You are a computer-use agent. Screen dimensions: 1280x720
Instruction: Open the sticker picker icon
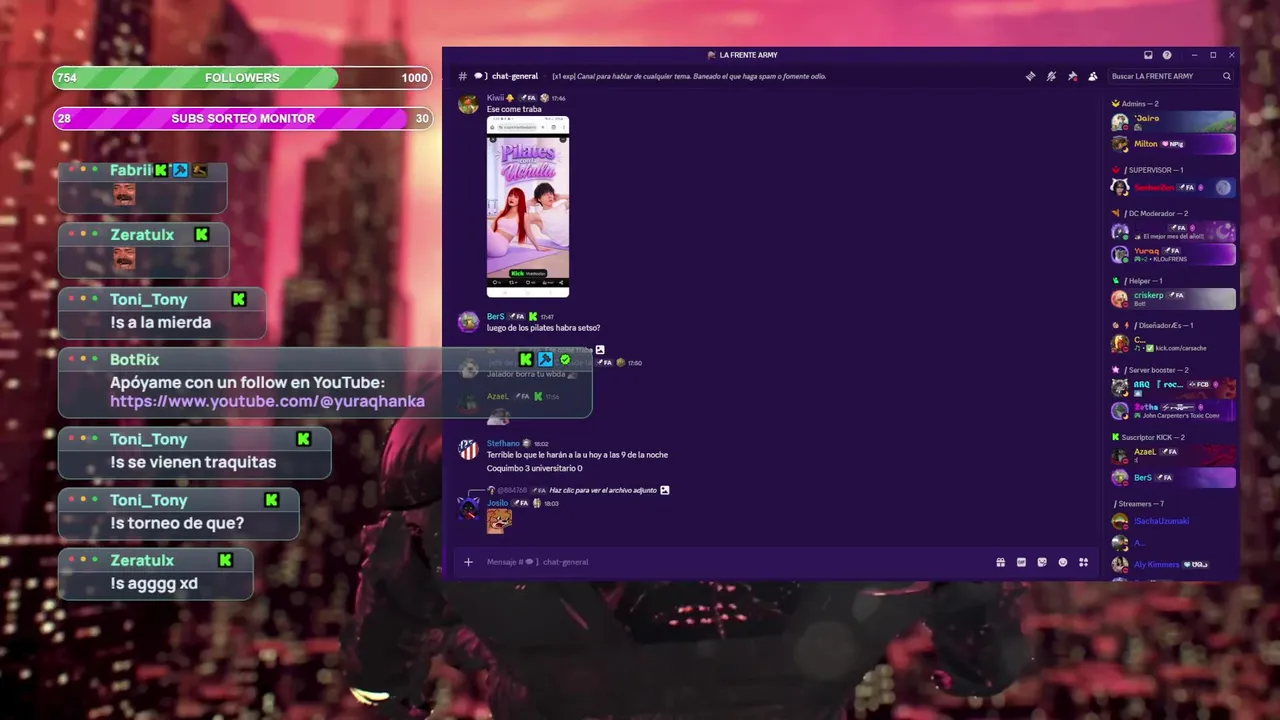tap(1042, 562)
